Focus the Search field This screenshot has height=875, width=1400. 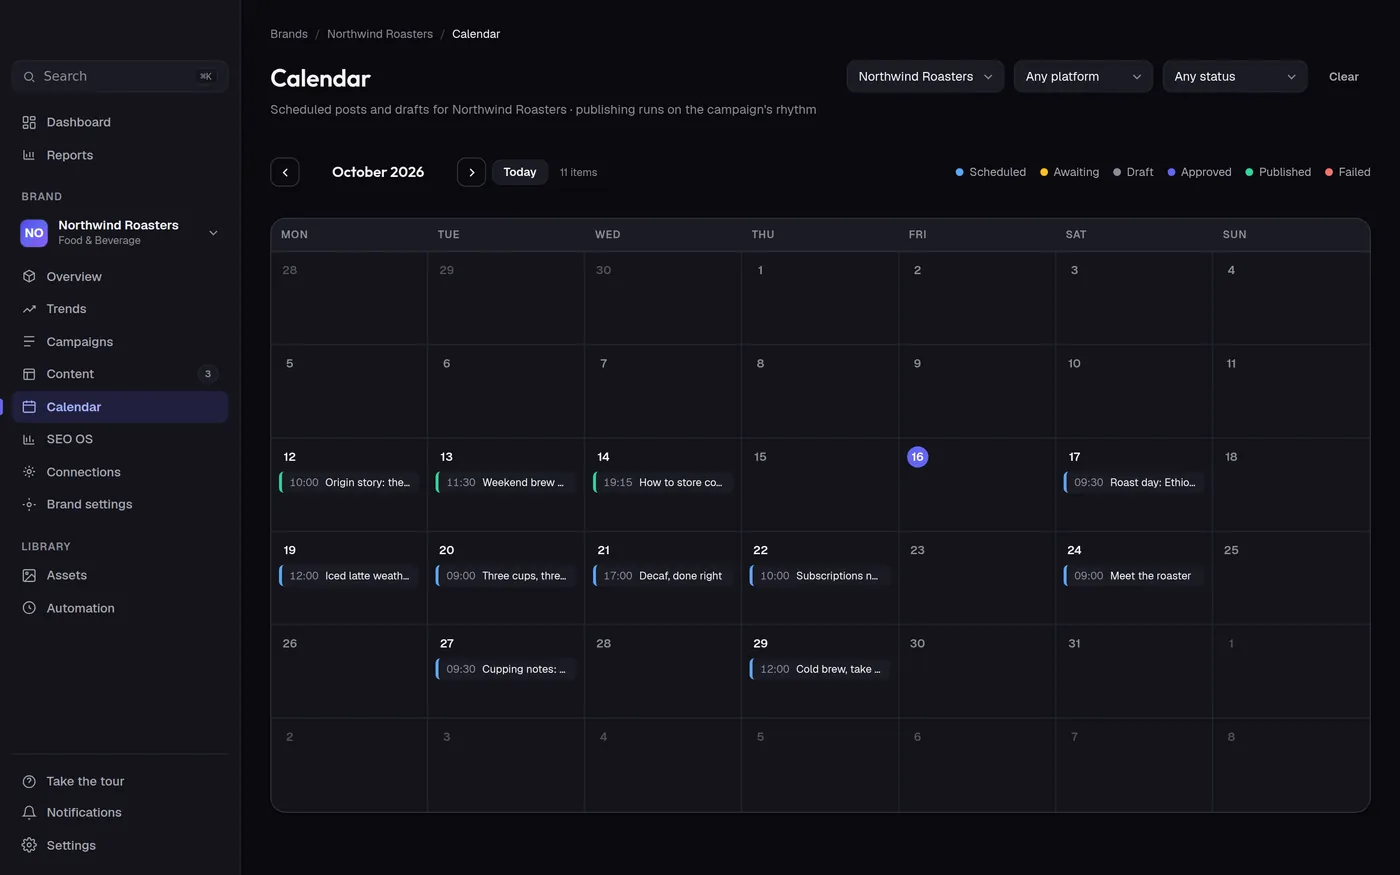[x=120, y=76]
